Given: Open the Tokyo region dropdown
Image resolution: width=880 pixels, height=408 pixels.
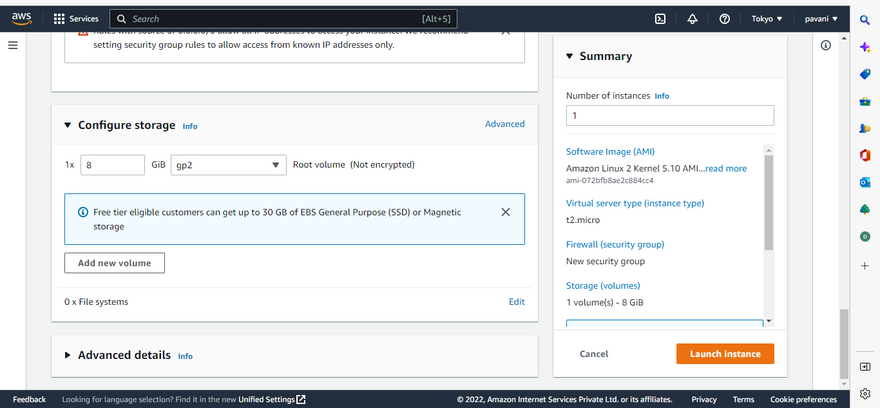Looking at the screenshot, I should click(x=767, y=19).
